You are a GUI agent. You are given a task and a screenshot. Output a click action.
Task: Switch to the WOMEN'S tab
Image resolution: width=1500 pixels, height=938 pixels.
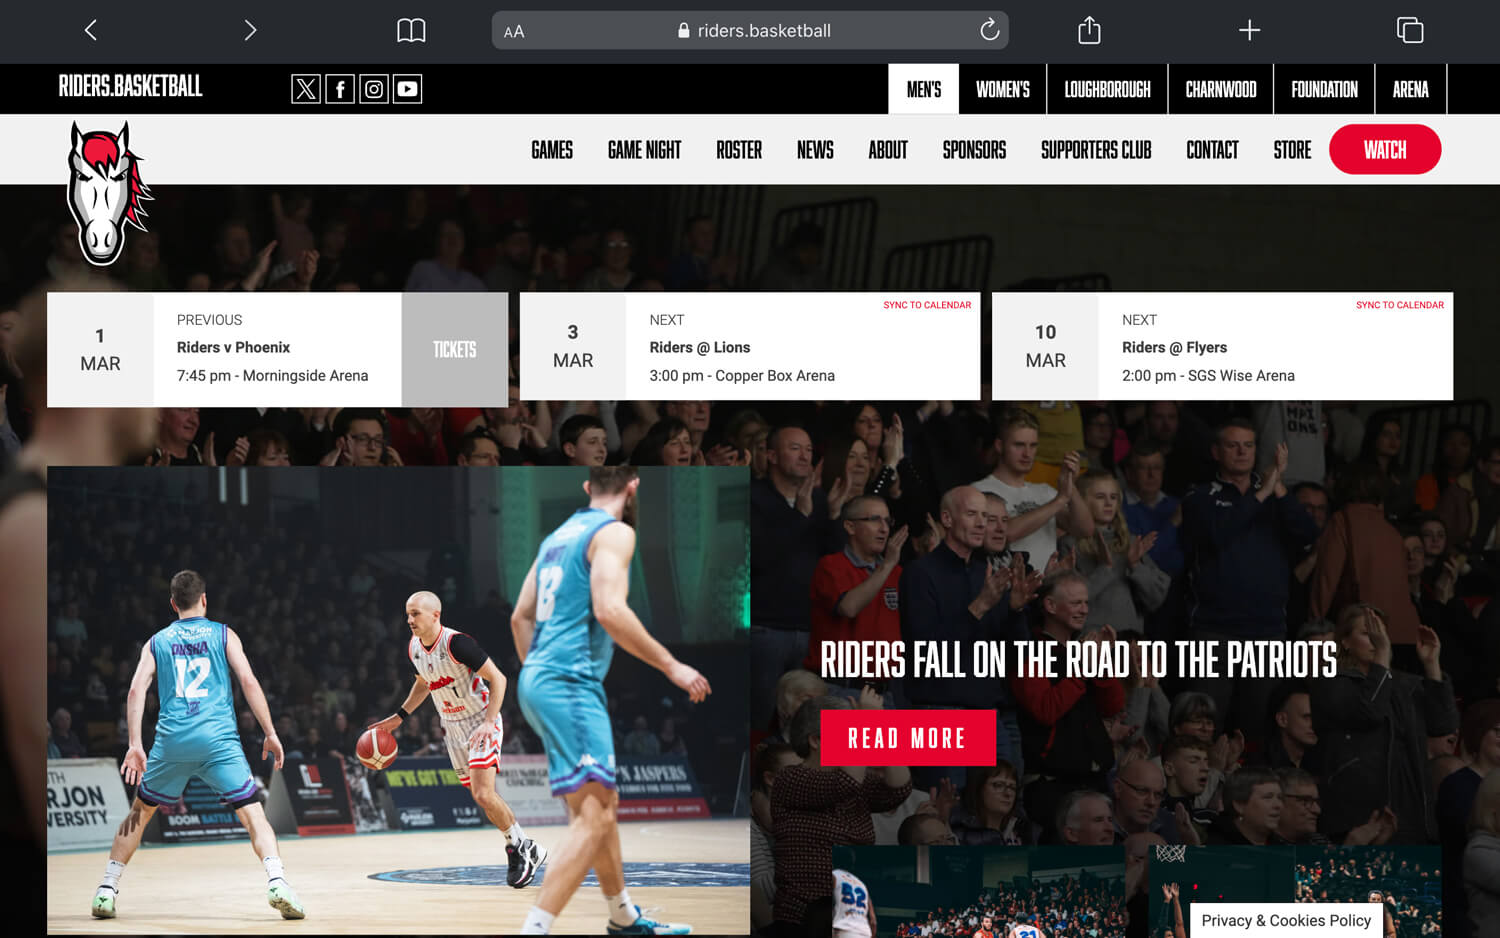(x=1003, y=89)
